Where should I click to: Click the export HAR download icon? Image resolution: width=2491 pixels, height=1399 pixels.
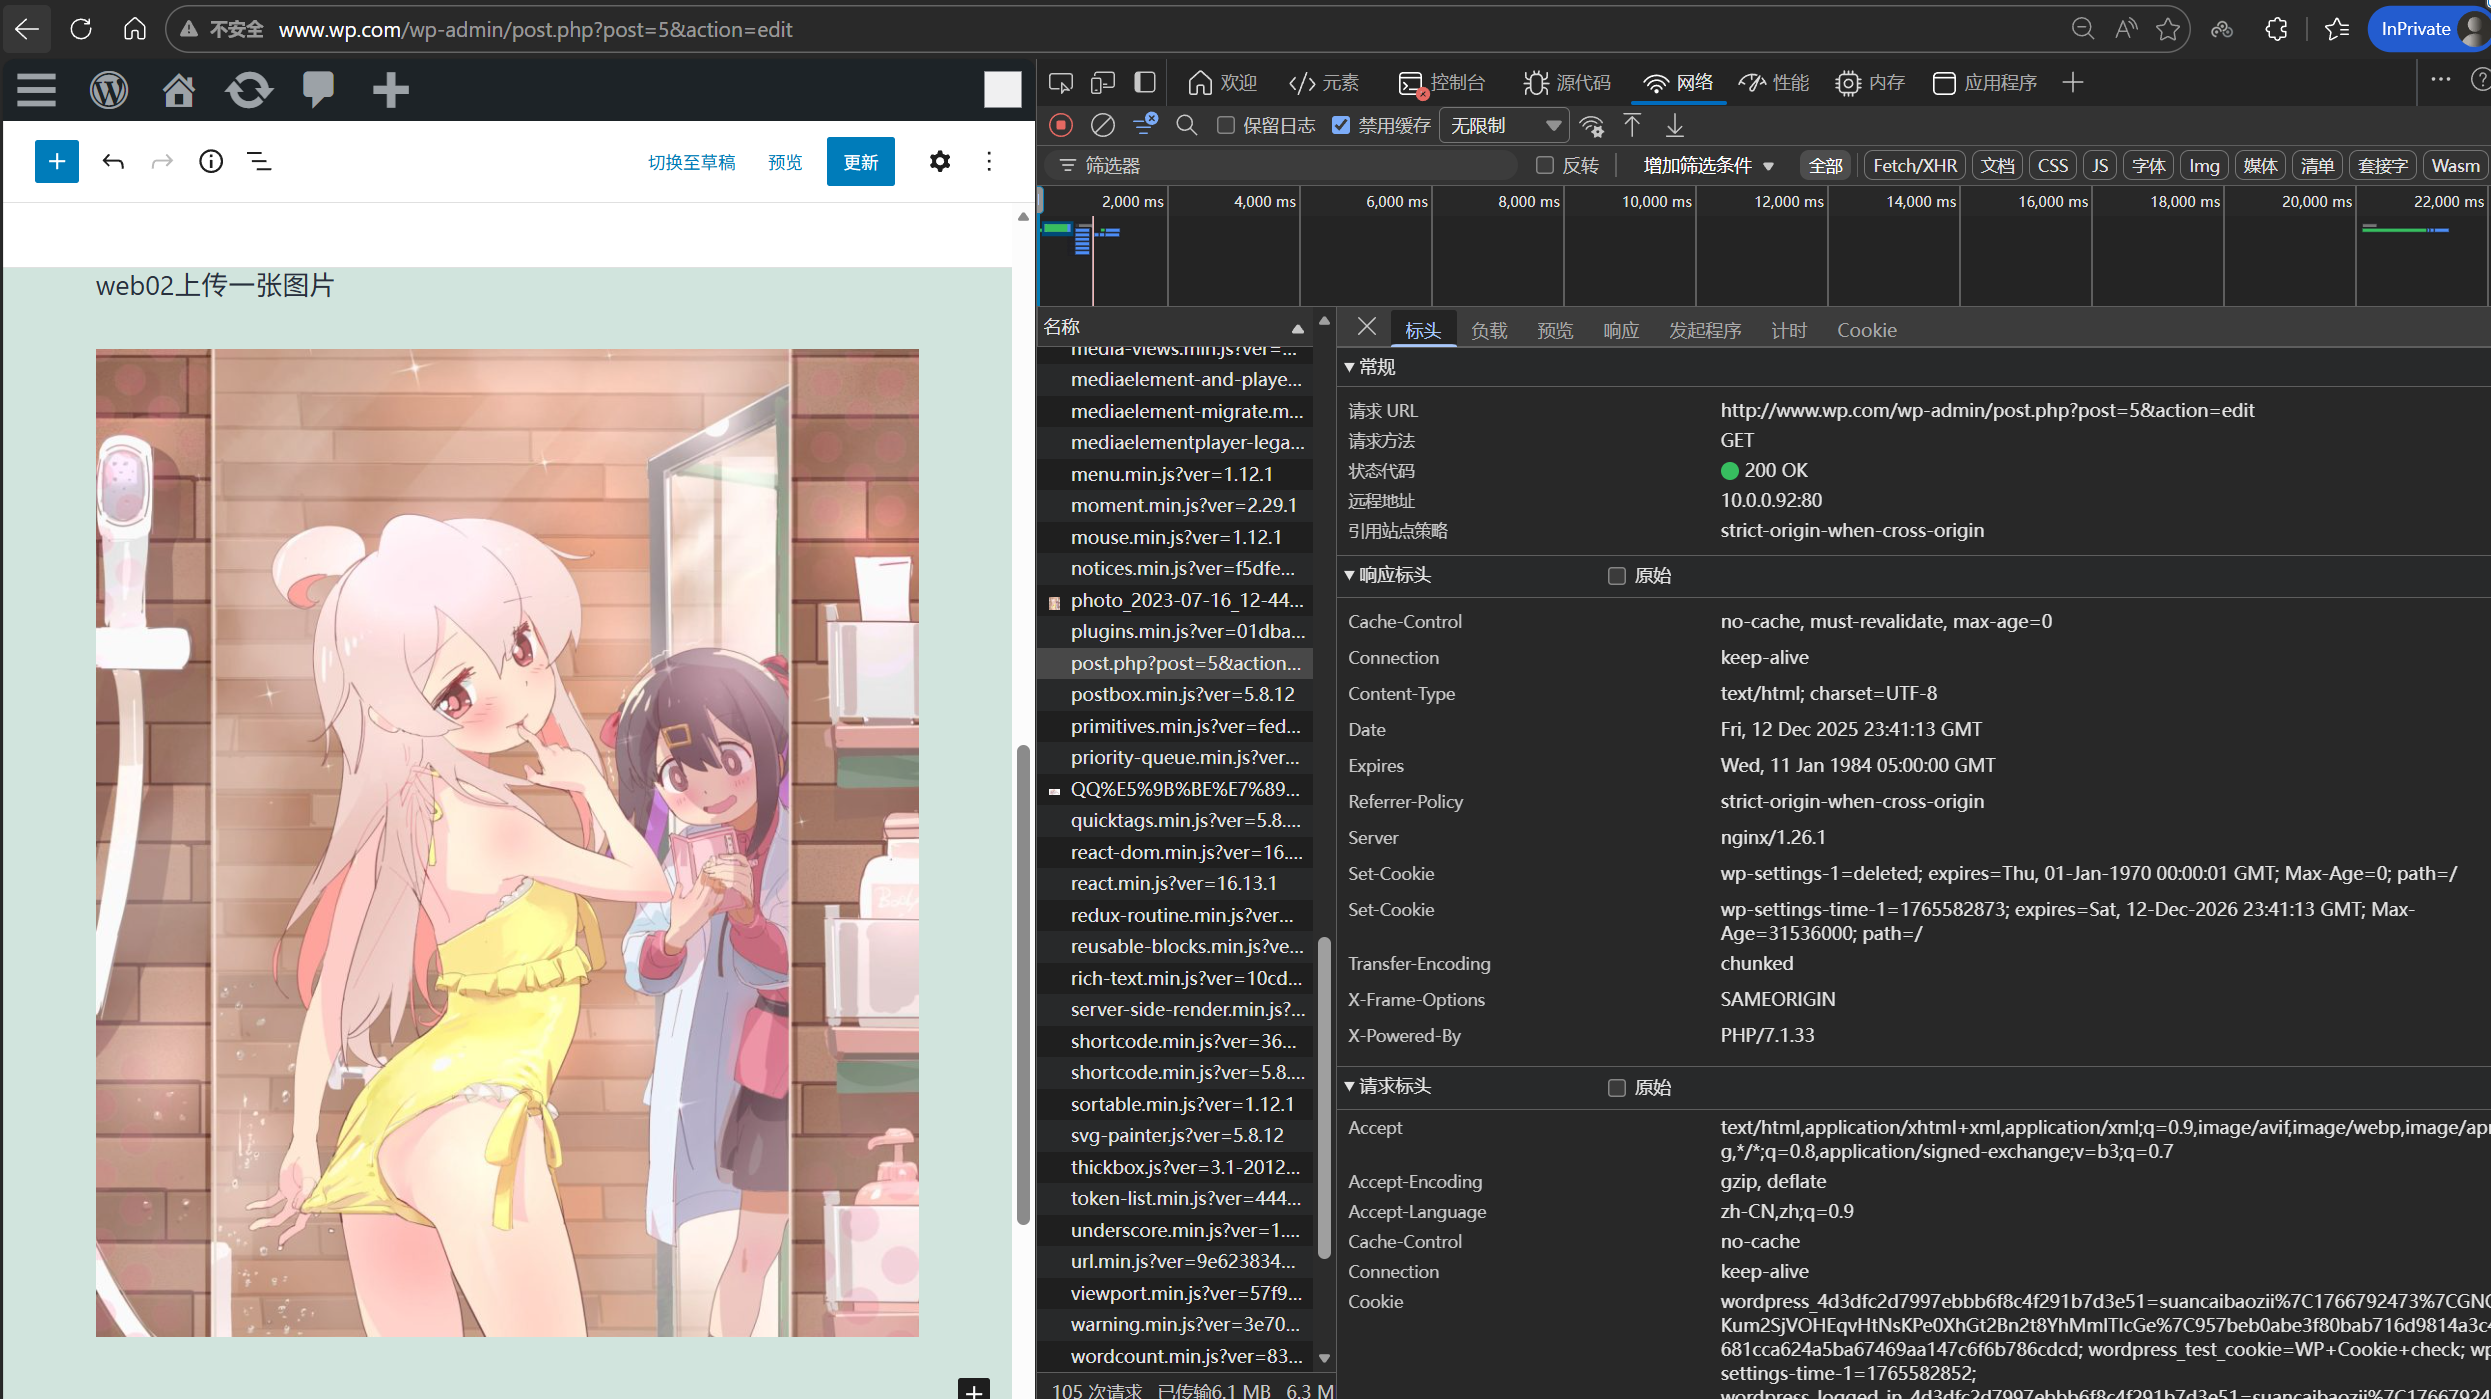pyautogui.click(x=1674, y=126)
